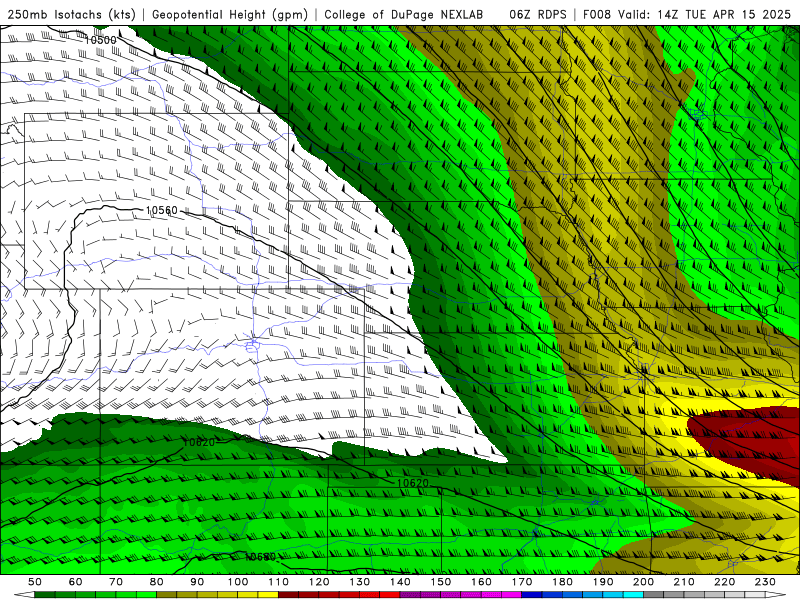Pick the magenta legend segment between 150 and 160
The image size is (800, 600).
461,595
